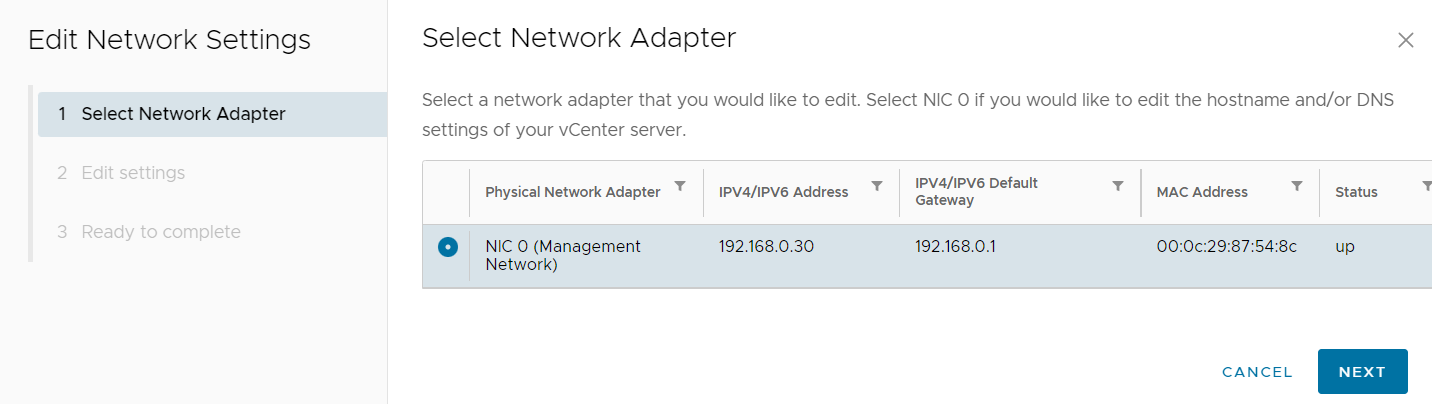Sort by the IPV4/IPV6 Default Gateway header

976,192
